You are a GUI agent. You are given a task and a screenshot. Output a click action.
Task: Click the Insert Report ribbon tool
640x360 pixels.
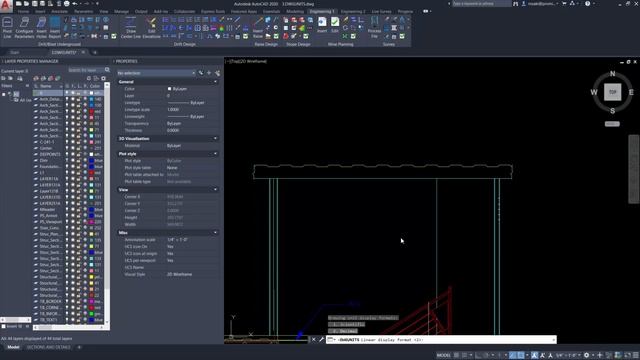tap(55, 28)
